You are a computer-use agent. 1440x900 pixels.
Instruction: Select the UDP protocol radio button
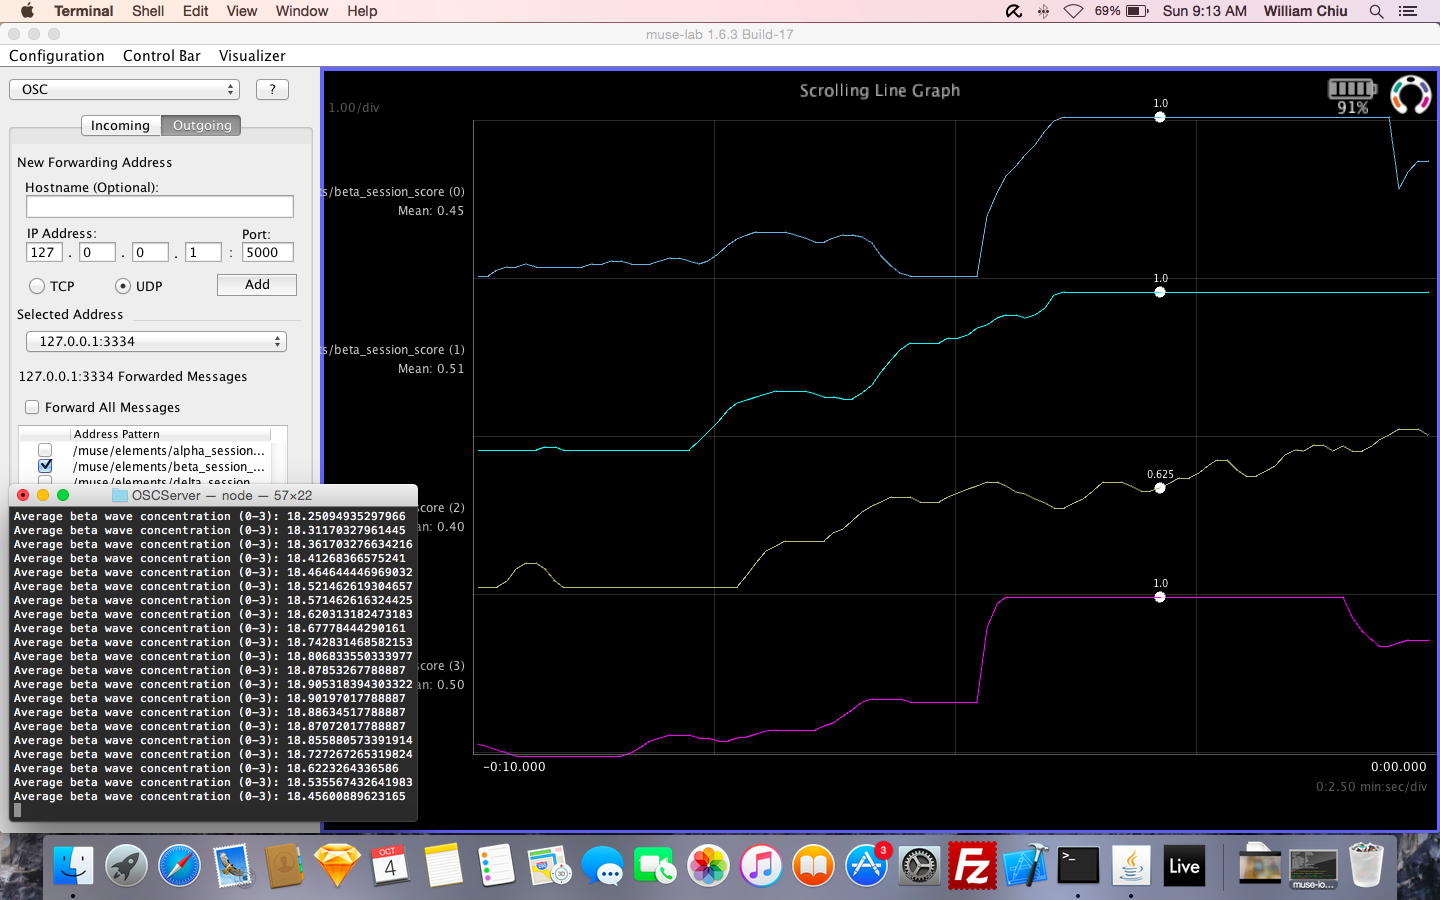coord(123,286)
